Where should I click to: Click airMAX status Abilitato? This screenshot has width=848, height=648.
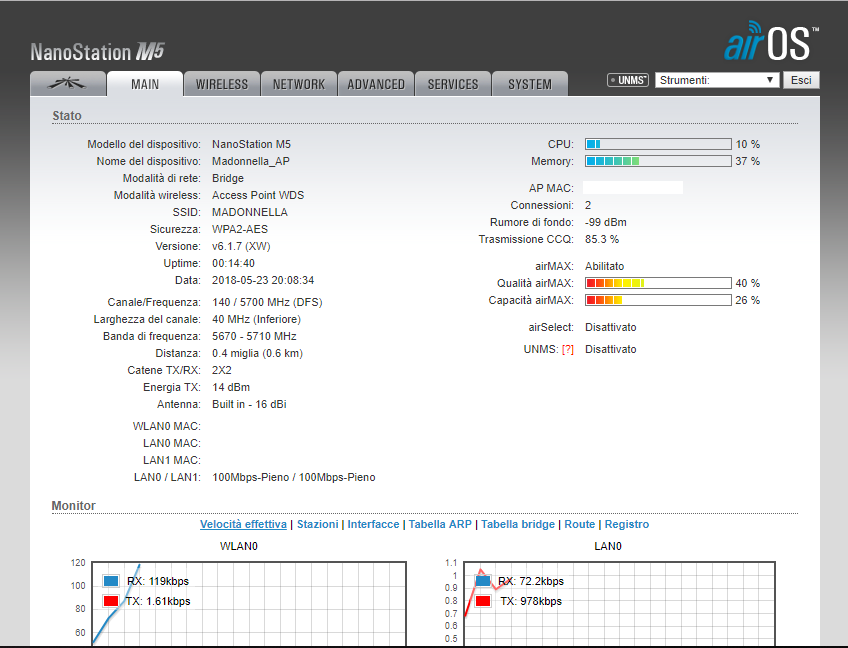click(605, 266)
